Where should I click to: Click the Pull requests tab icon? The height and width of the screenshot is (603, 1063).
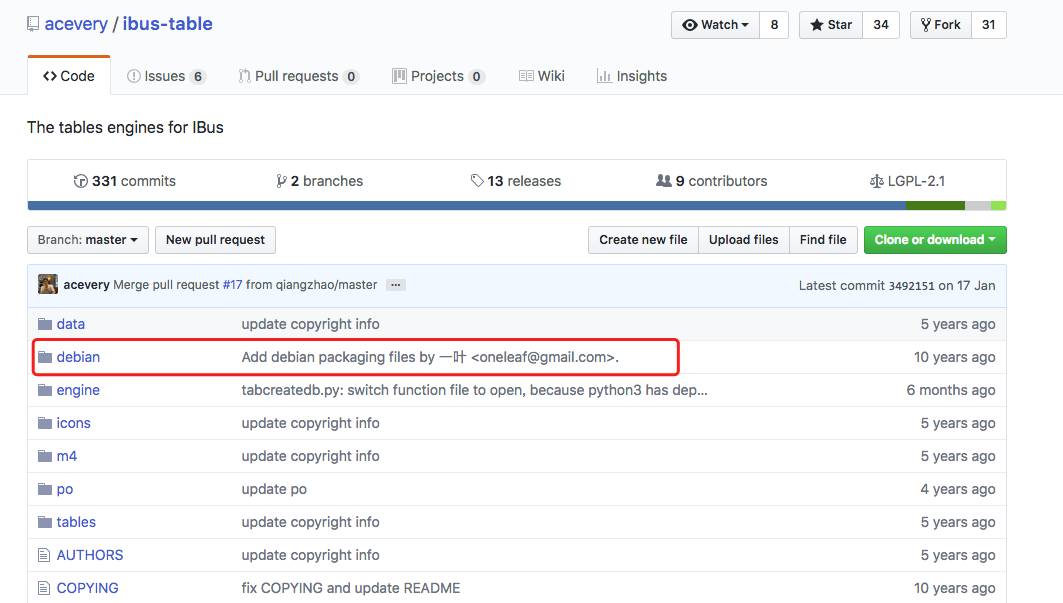244,76
